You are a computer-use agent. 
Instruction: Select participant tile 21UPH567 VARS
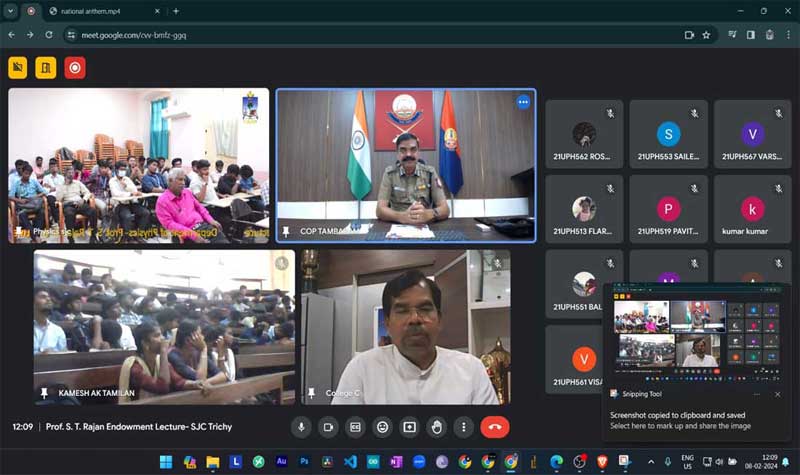pyautogui.click(x=753, y=134)
